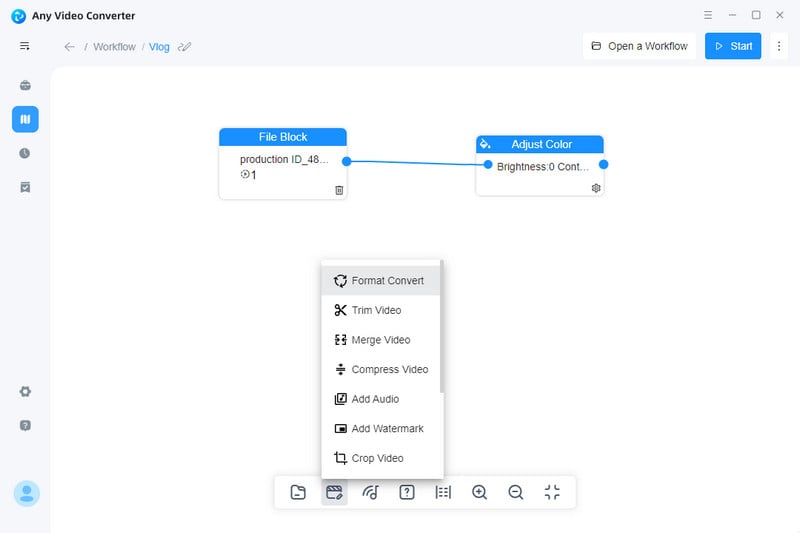The image size is (800, 533).
Task: Select the Workflow sidebar icon
Action: (x=25, y=119)
